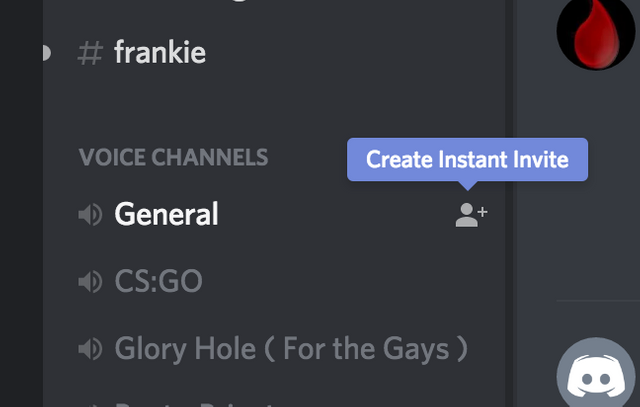Viewport: 640px width, 407px height.
Task: Click the Create Instant Invite tooltip
Action: click(x=467, y=160)
